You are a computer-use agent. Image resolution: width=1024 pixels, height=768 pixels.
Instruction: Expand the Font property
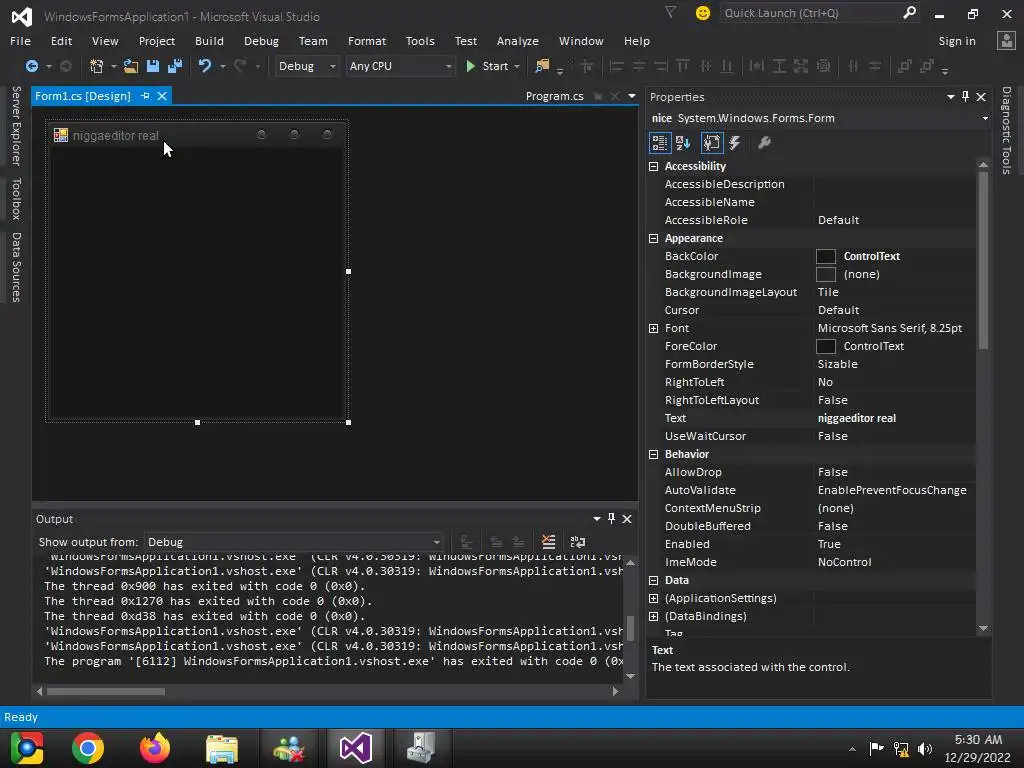pyautogui.click(x=653, y=328)
